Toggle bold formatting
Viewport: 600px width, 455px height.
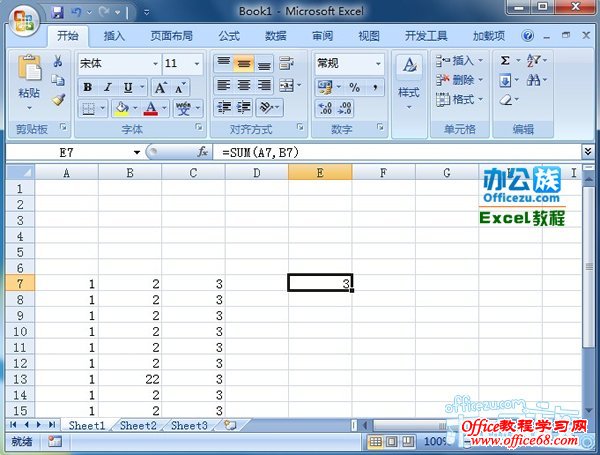click(x=88, y=88)
